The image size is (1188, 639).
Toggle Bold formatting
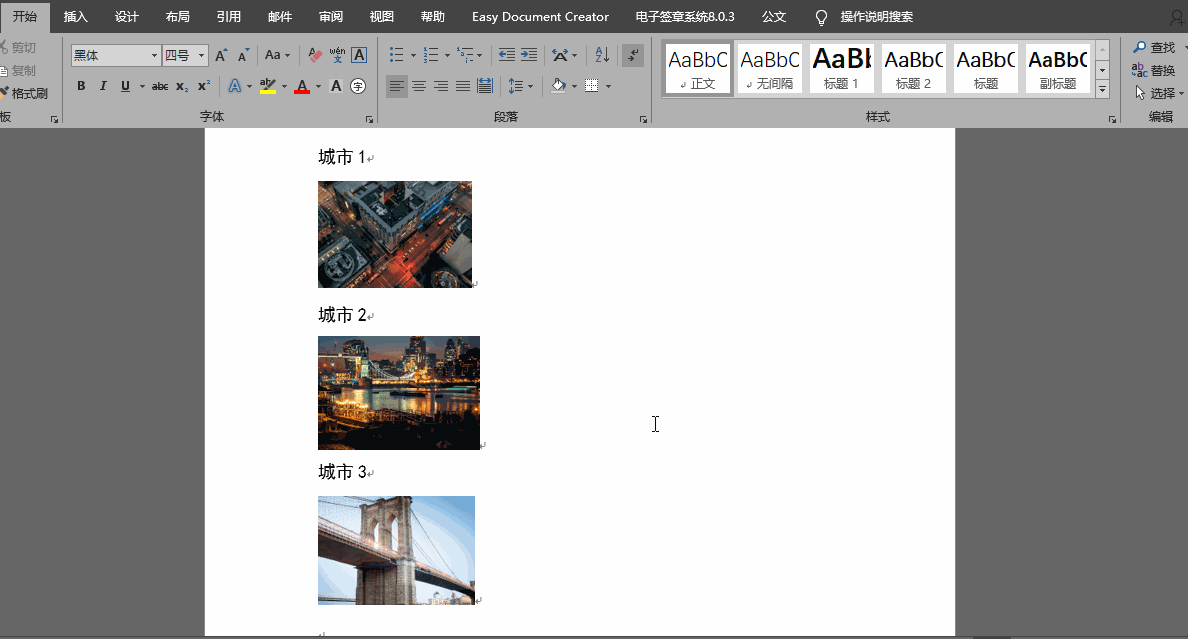pos(81,86)
